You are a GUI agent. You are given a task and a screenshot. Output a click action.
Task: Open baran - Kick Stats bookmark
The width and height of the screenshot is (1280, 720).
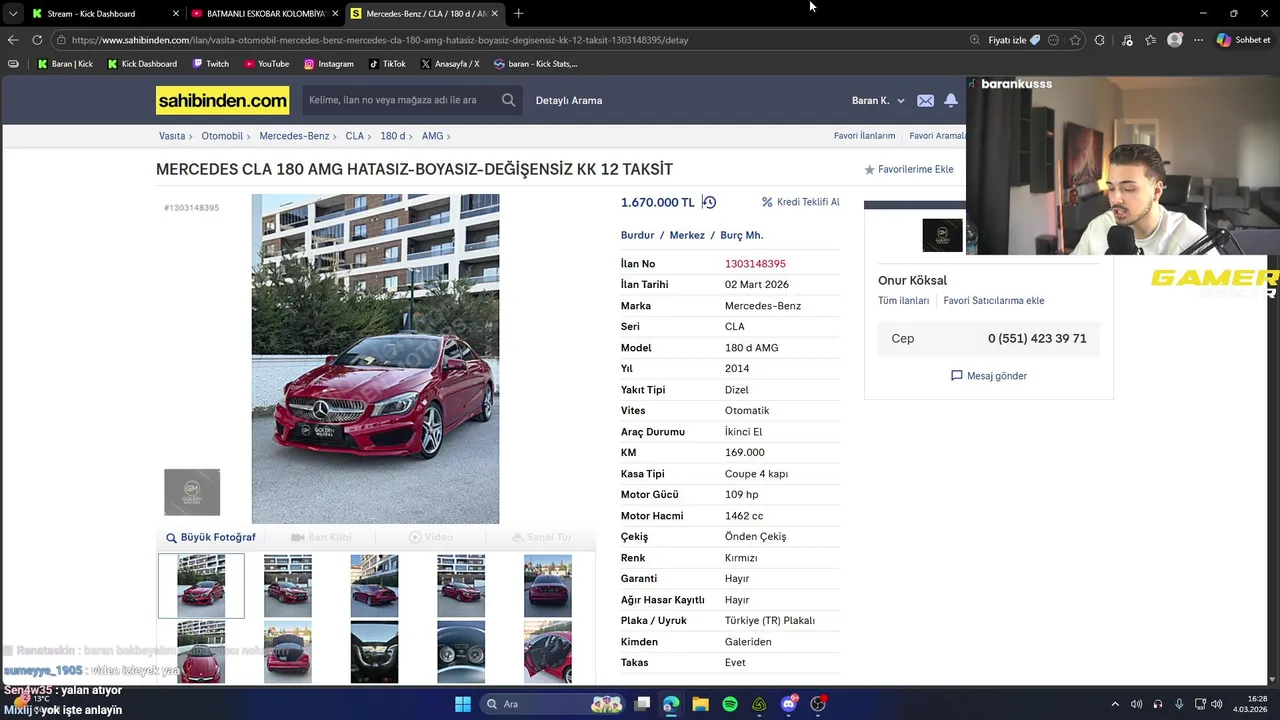pos(536,64)
